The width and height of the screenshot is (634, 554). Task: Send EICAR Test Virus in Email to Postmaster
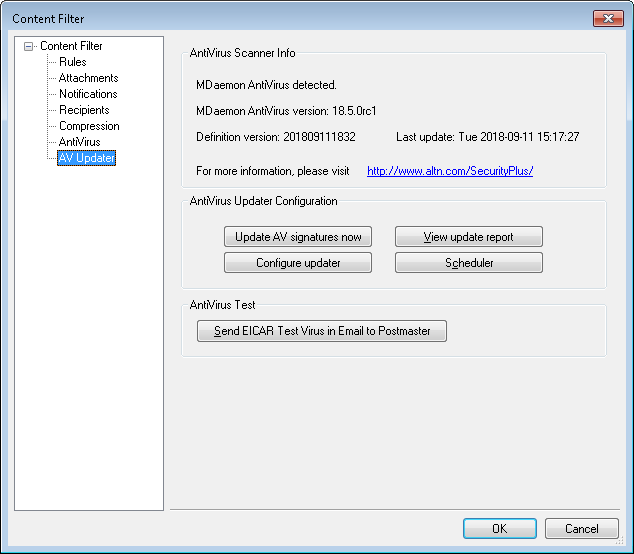(x=322, y=331)
